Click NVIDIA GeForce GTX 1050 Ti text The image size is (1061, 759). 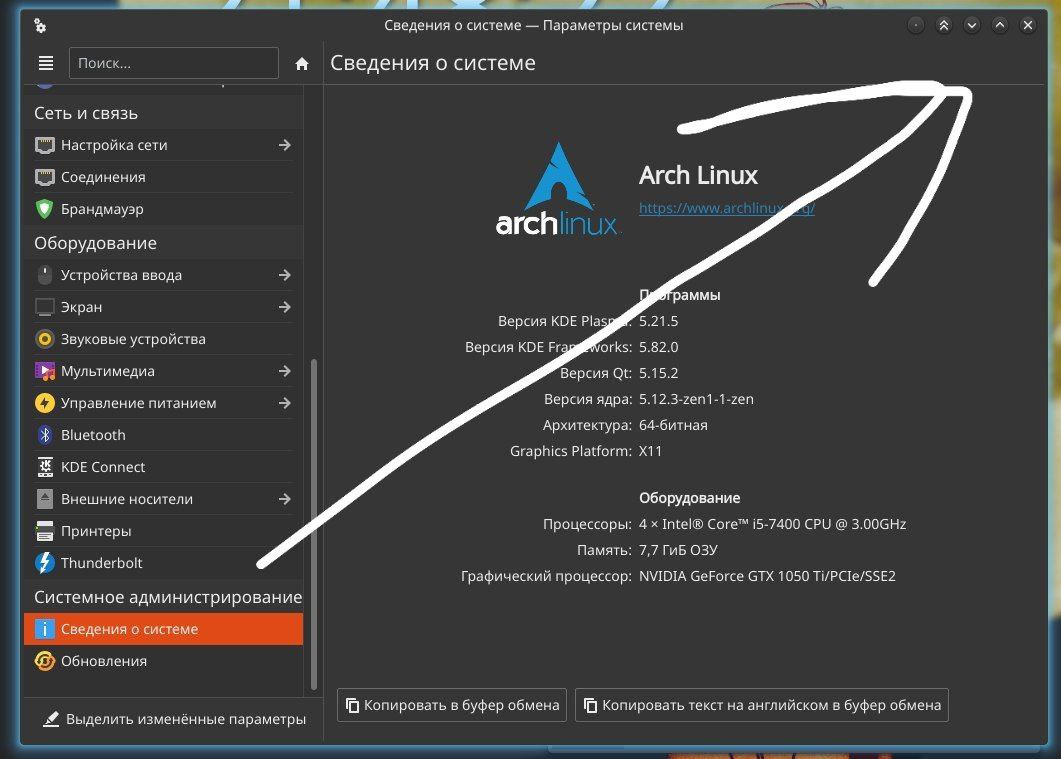767,576
